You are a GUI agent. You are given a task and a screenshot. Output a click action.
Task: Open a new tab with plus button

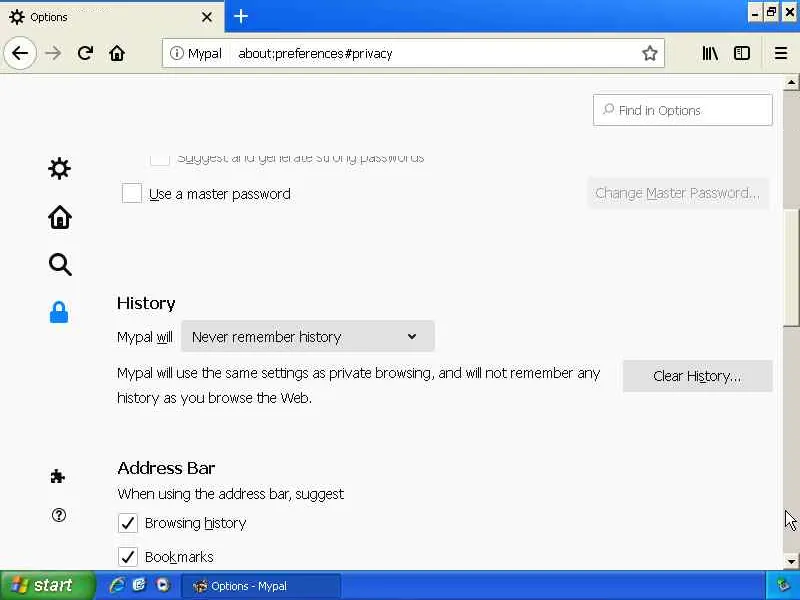point(240,16)
